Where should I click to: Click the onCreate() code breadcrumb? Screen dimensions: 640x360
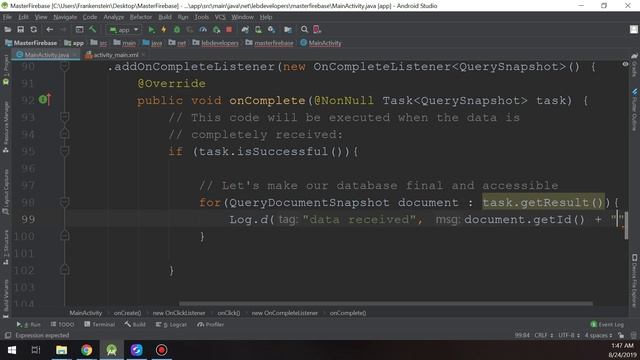click(127, 313)
